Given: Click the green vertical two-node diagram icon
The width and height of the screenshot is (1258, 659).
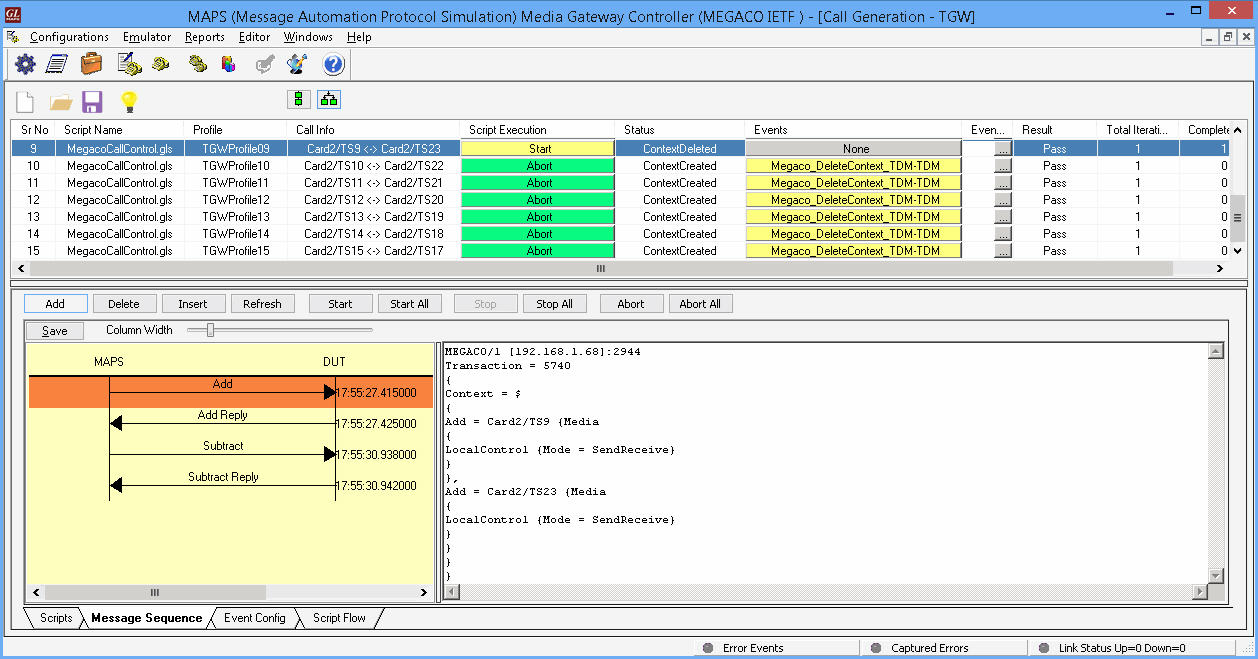Looking at the screenshot, I should (298, 99).
